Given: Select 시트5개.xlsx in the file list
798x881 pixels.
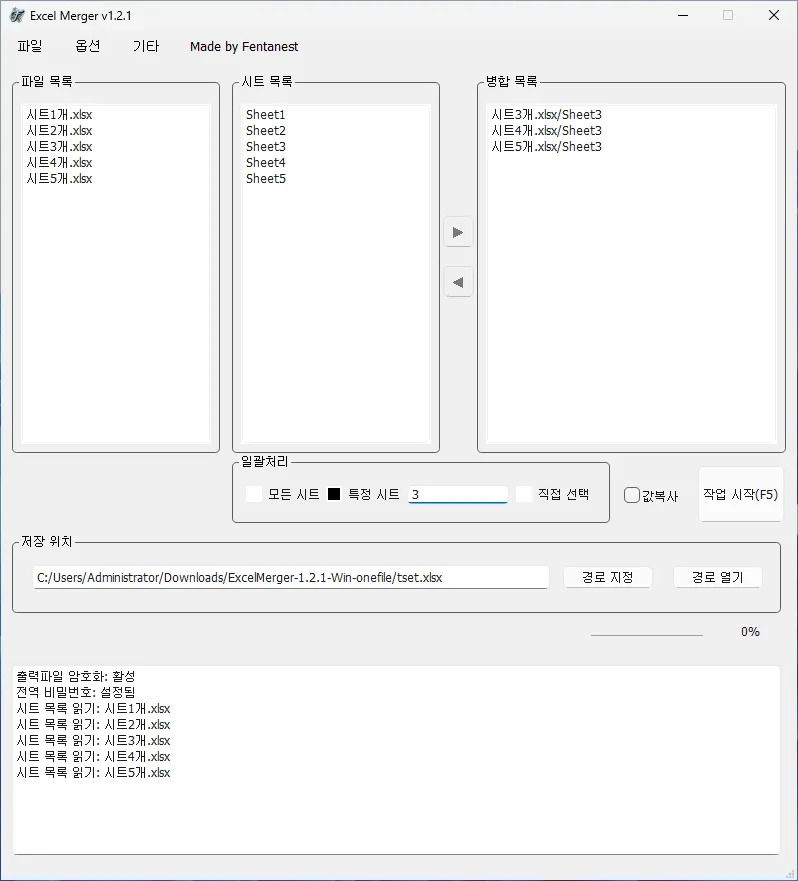Looking at the screenshot, I should [115, 179].
